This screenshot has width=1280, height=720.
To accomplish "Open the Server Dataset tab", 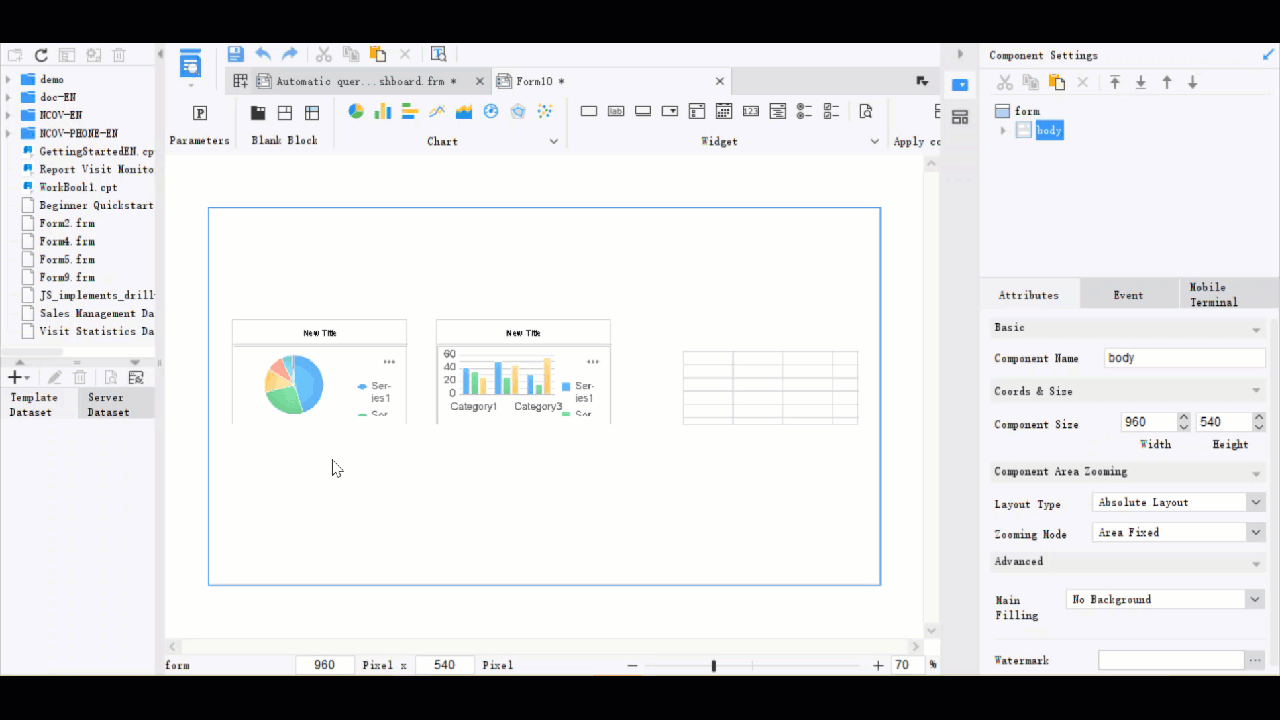I will tap(116, 404).
